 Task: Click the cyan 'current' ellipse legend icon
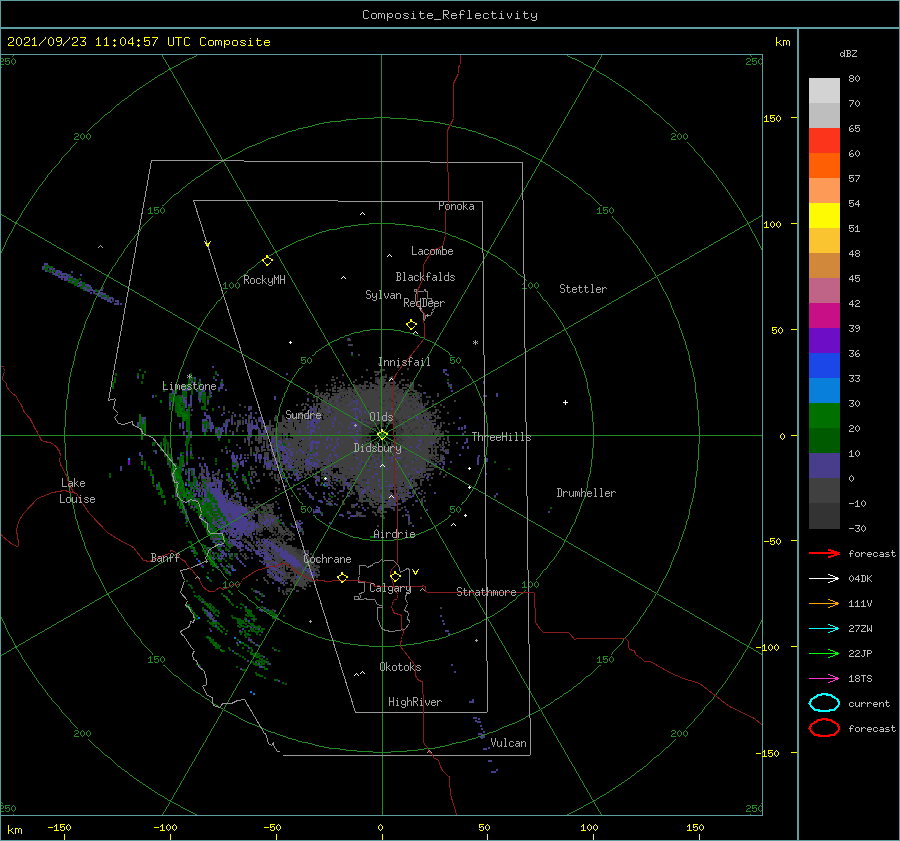click(x=824, y=703)
